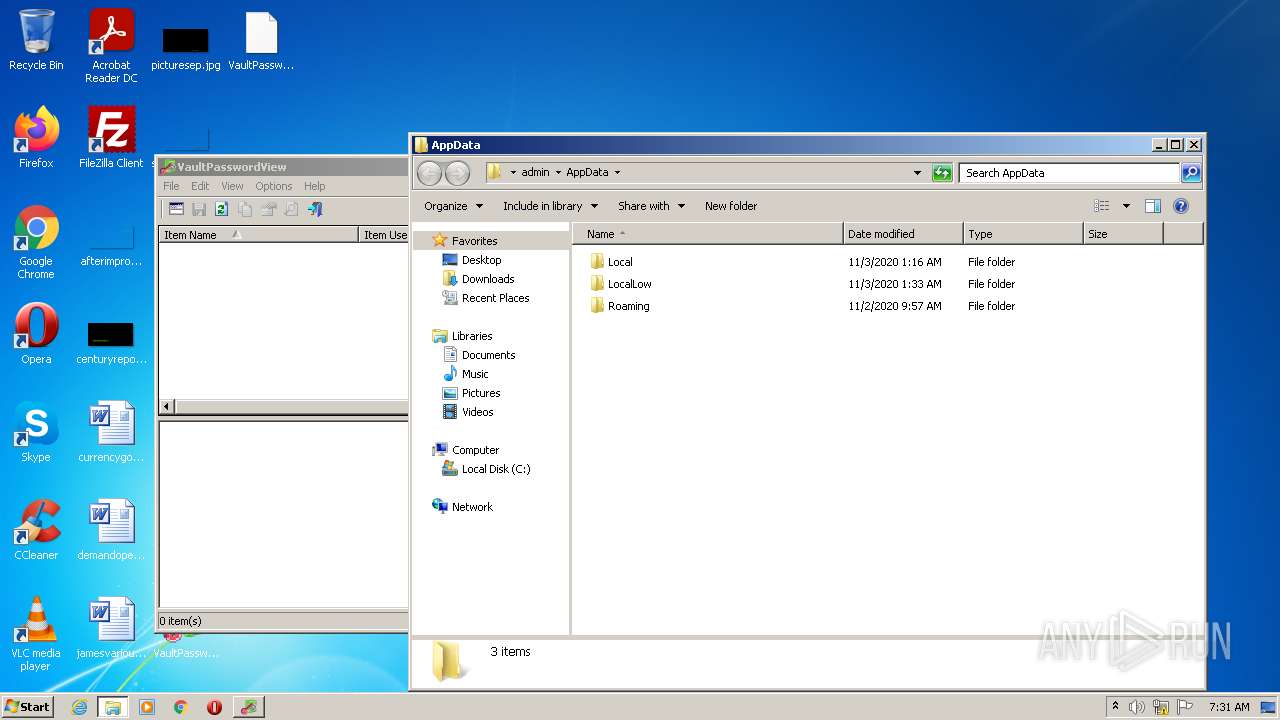Click the Copy icon in VaultPasswordView toolbar
The image size is (1280, 720).
(x=245, y=209)
